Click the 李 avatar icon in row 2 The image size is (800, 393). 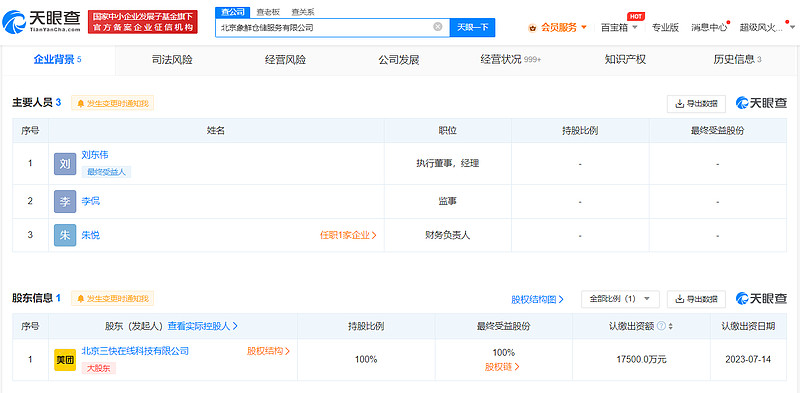point(65,201)
